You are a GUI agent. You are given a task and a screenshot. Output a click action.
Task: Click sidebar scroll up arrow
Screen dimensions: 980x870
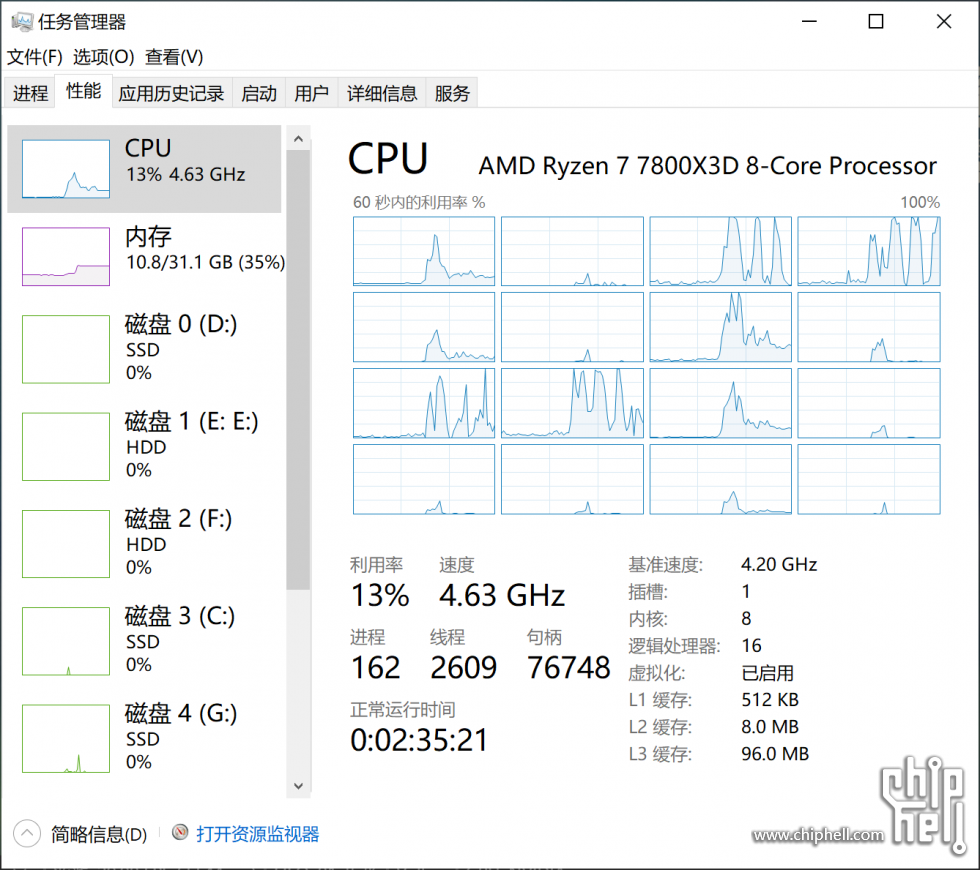click(298, 139)
